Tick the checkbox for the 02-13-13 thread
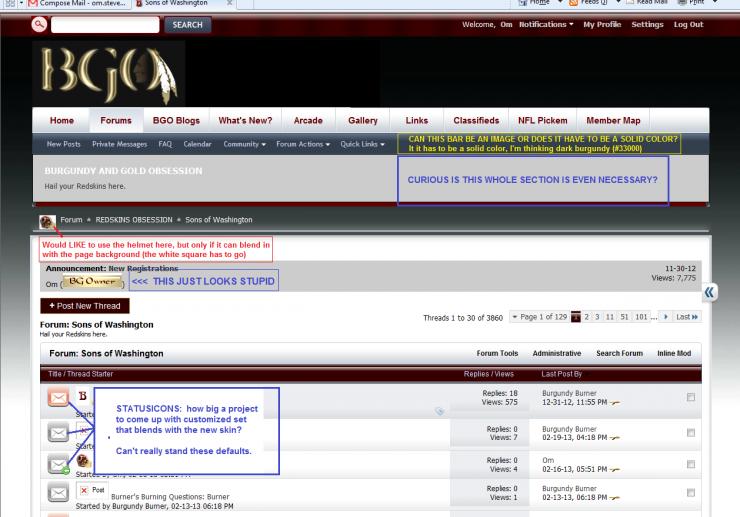 point(691,492)
